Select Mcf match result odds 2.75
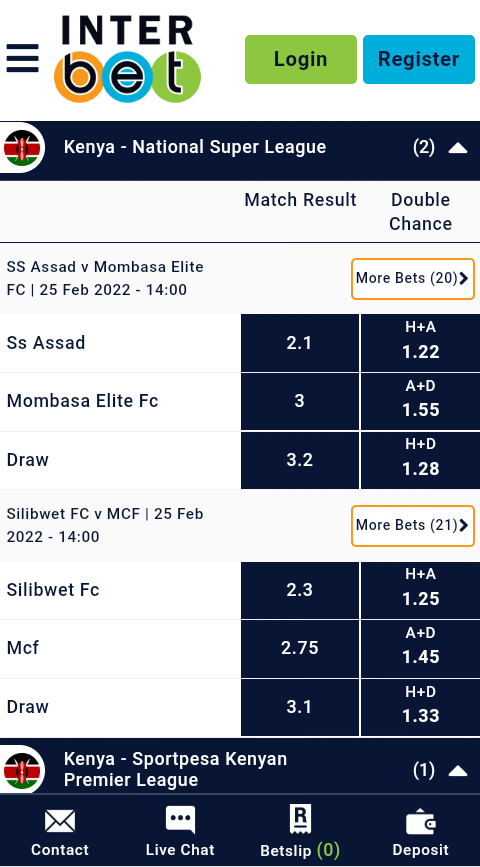 (300, 648)
